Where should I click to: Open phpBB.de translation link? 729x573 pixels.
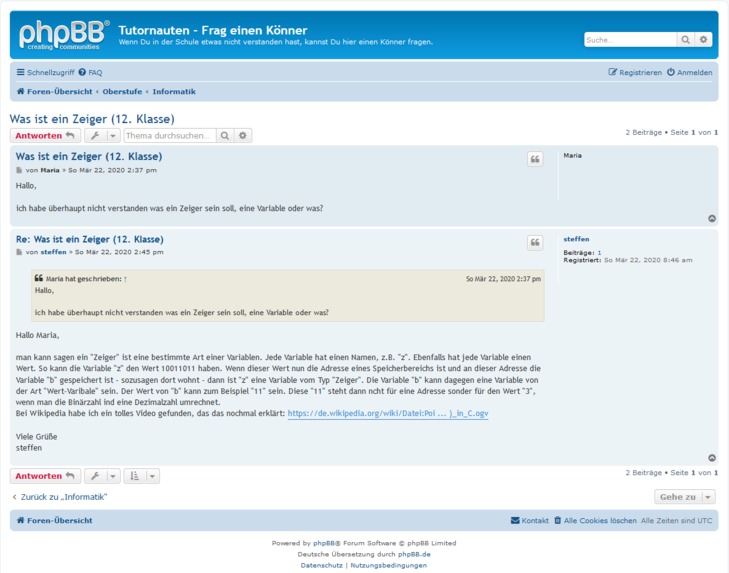414,554
